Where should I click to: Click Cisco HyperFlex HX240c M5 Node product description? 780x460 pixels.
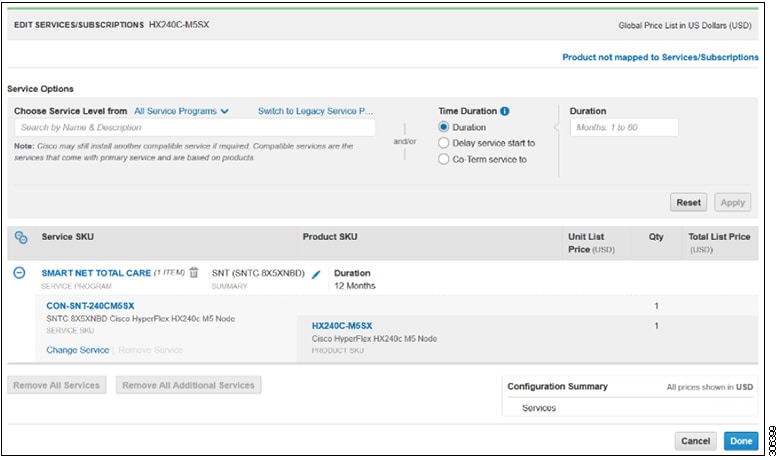tap(374, 339)
